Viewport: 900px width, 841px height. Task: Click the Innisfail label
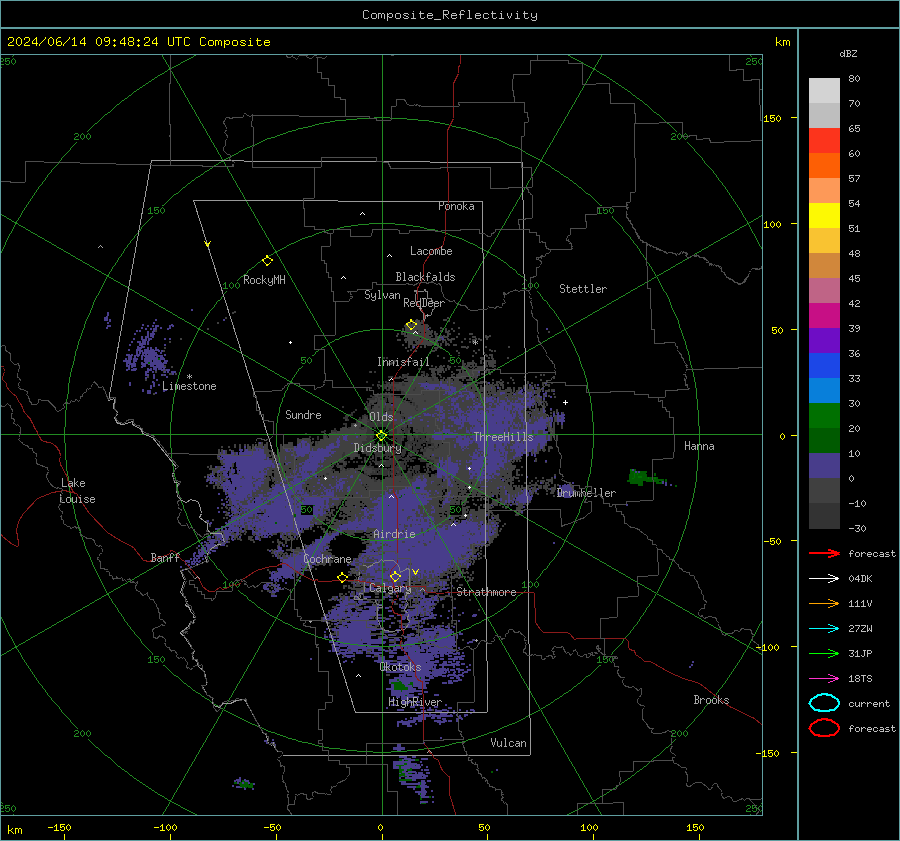[x=403, y=362]
